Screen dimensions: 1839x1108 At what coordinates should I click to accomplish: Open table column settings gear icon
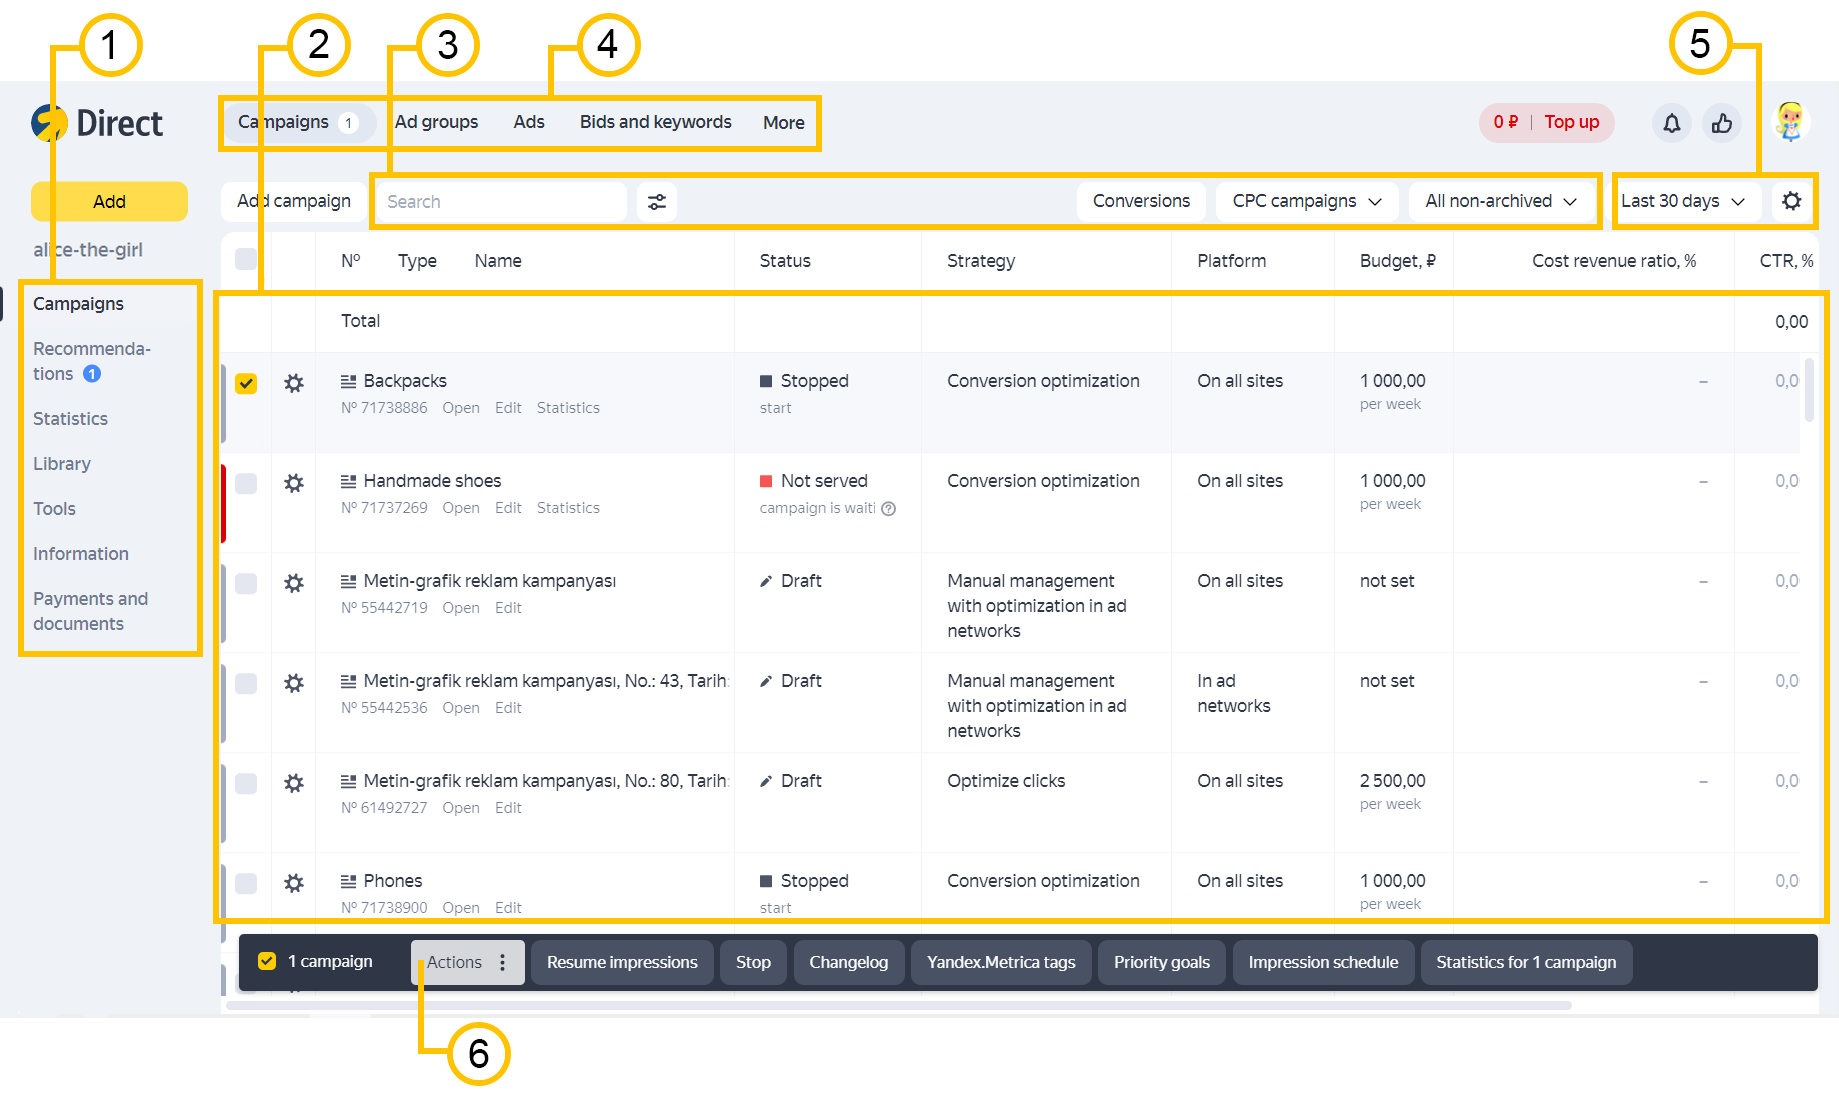1791,201
